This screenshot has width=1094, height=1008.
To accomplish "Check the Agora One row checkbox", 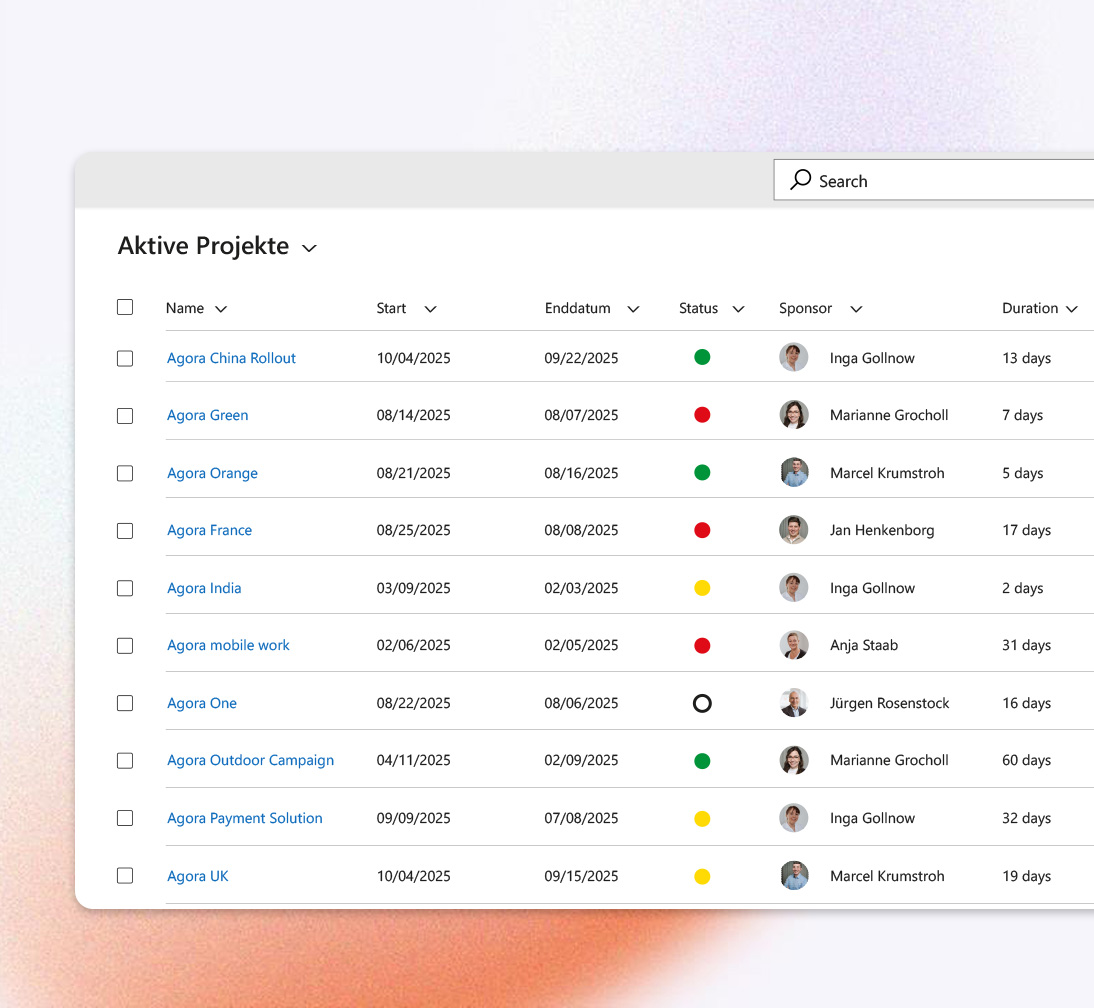I will tap(125, 703).
